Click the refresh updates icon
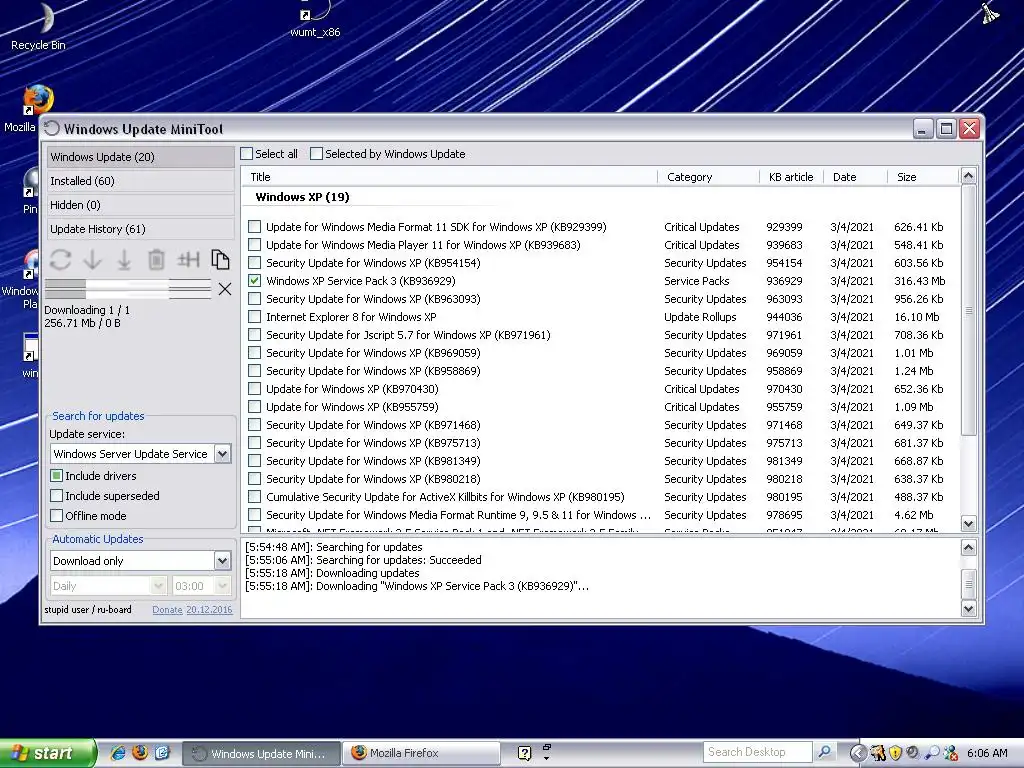The height and width of the screenshot is (768, 1024). coord(60,260)
